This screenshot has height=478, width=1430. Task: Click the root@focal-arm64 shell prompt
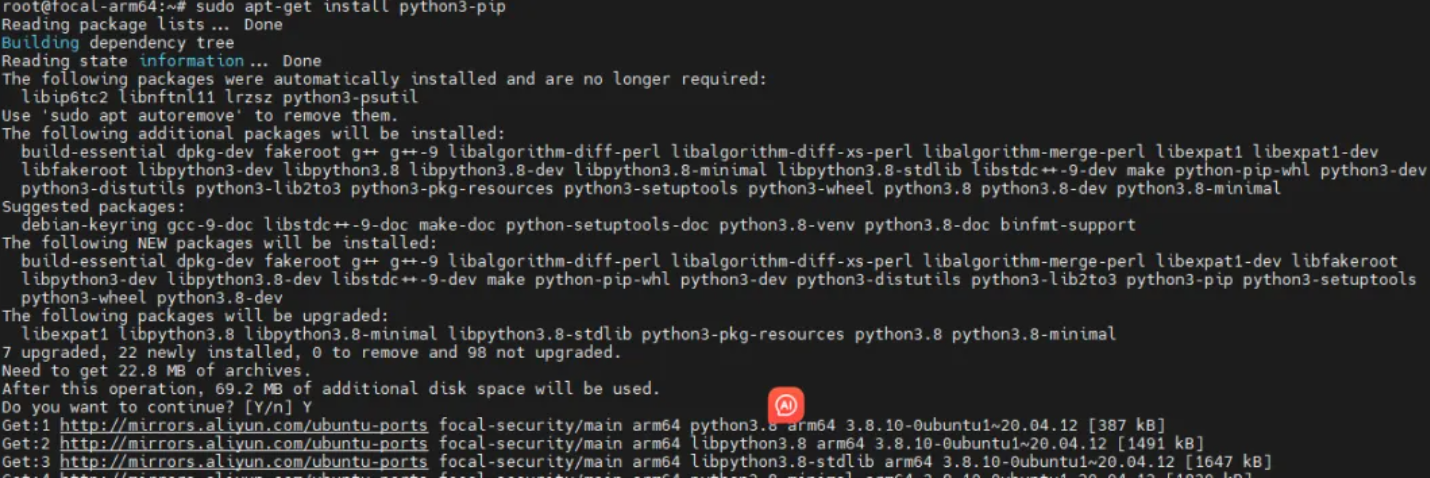tap(77, 7)
